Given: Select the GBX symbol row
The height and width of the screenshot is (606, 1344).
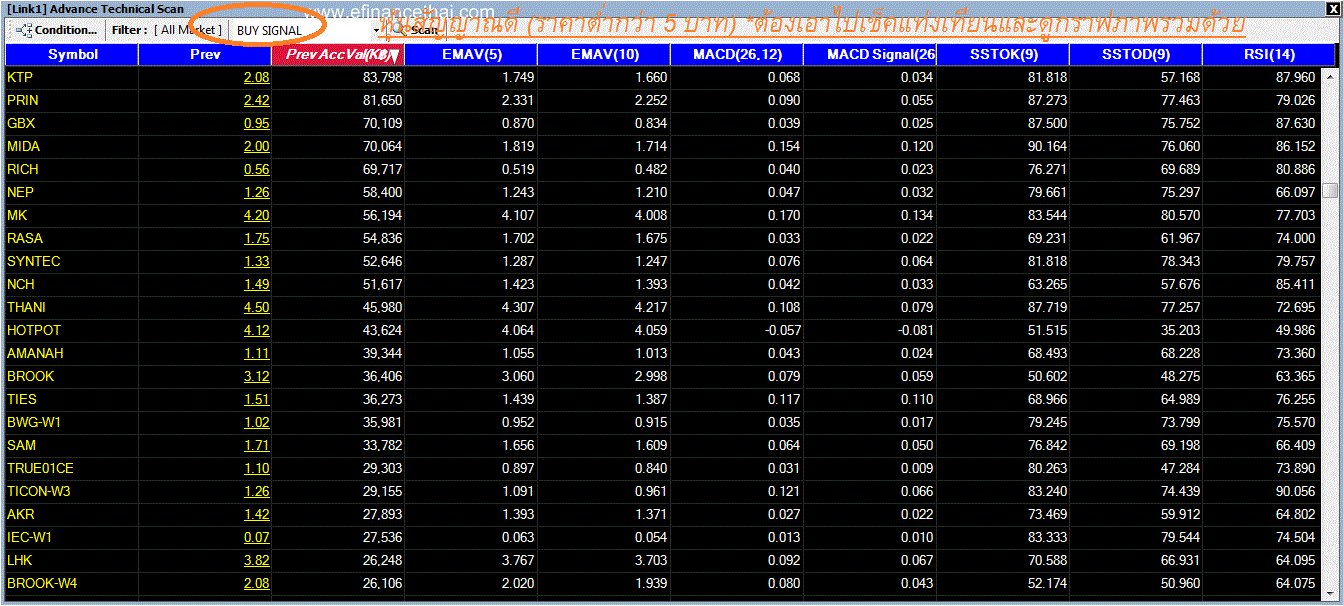Looking at the screenshot, I should click(663, 123).
